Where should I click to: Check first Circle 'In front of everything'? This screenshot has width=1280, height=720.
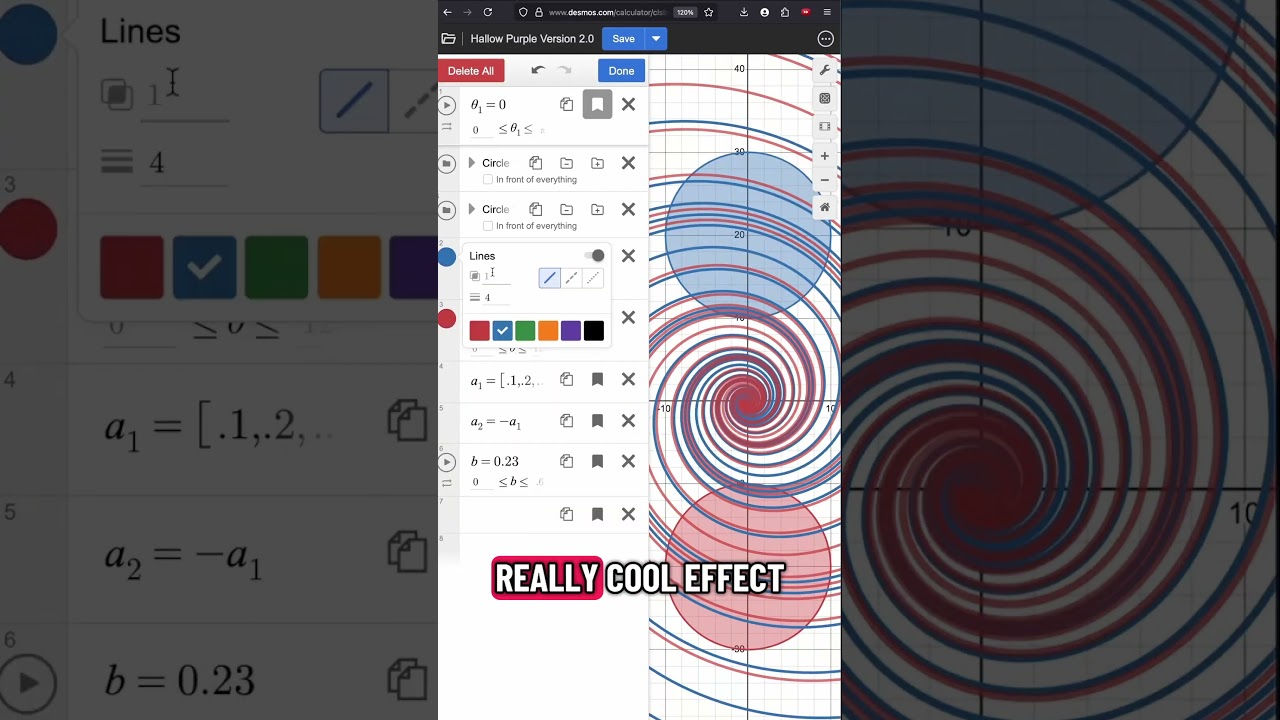(x=488, y=180)
